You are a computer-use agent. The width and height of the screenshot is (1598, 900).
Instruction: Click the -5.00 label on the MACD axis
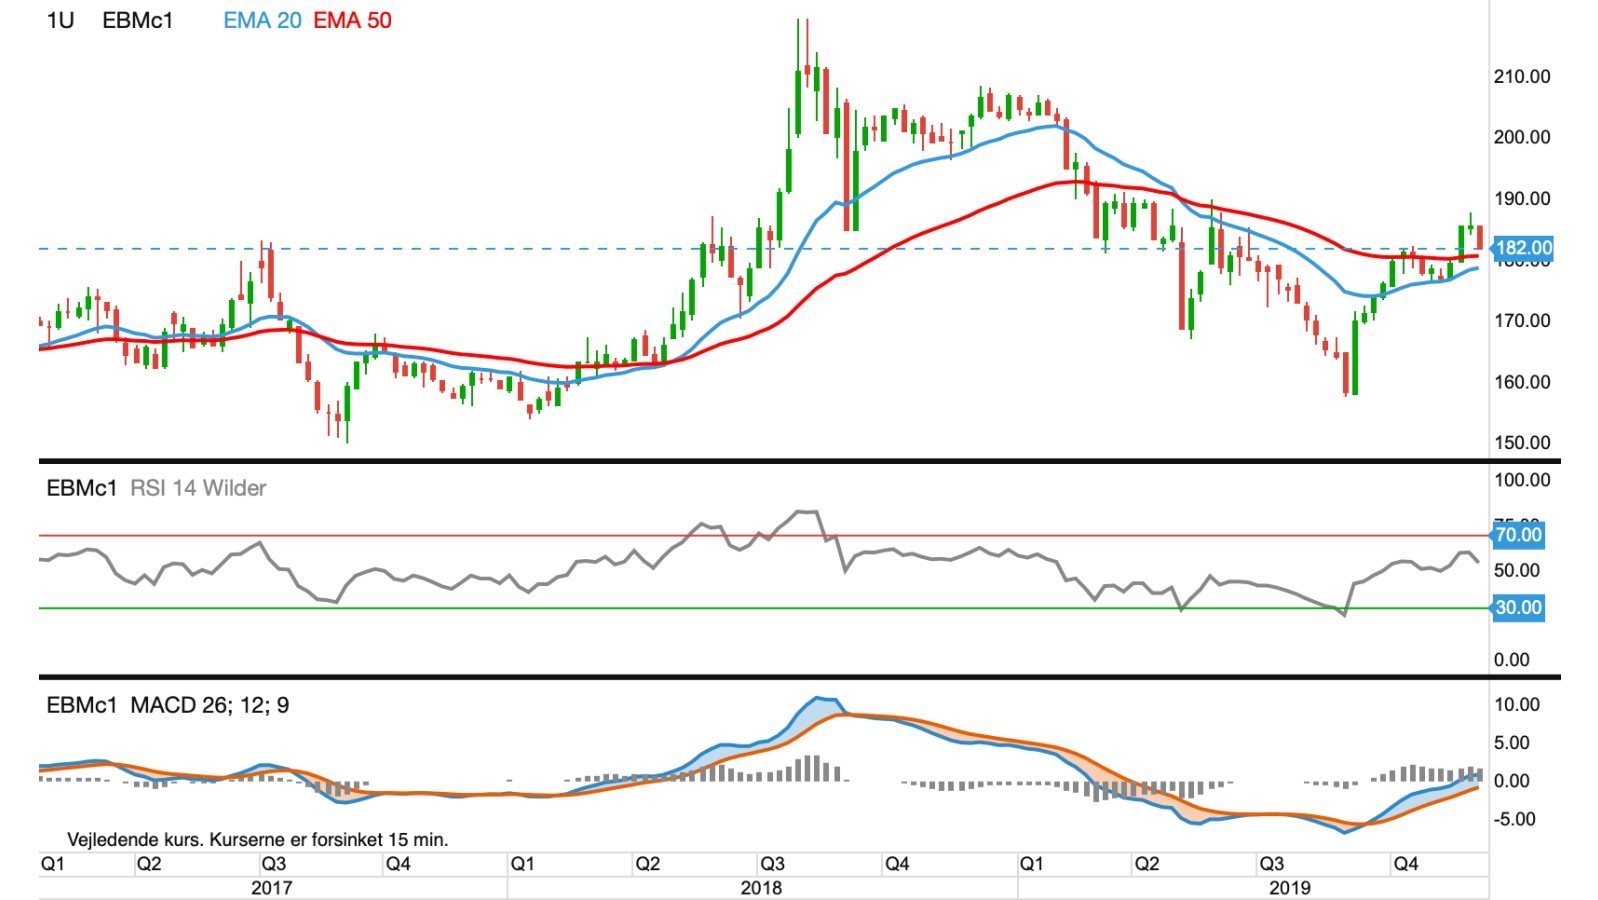[1516, 819]
